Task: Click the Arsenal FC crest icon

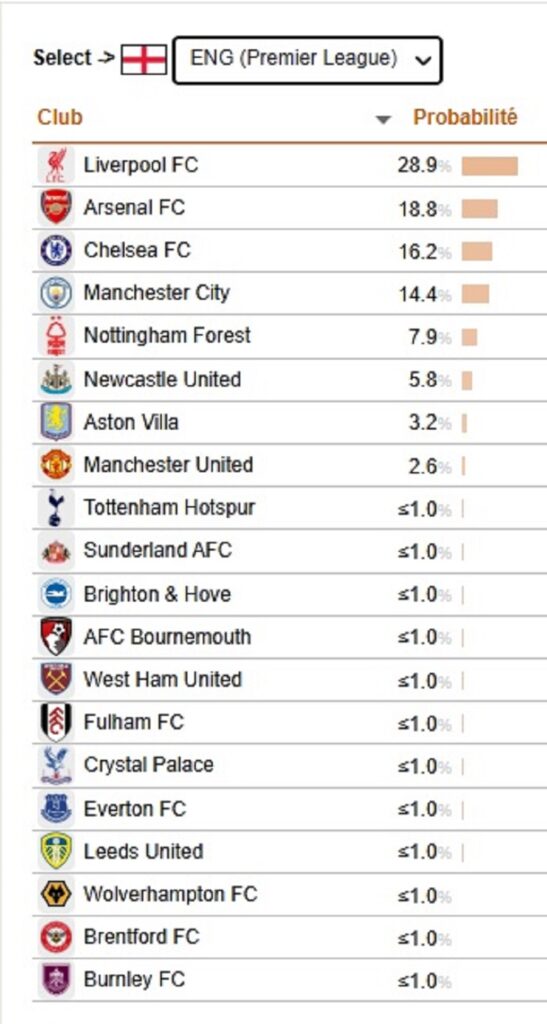Action: tap(56, 208)
